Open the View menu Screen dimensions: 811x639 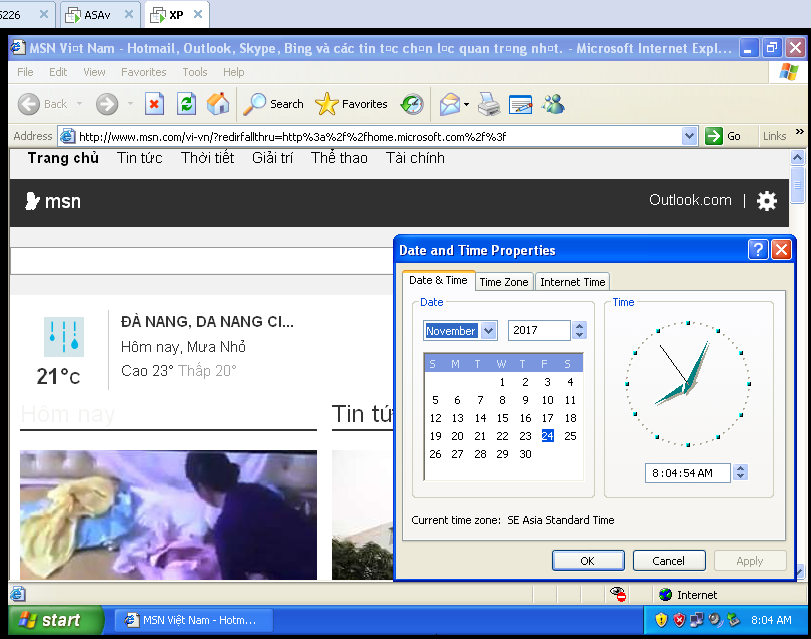(94, 72)
